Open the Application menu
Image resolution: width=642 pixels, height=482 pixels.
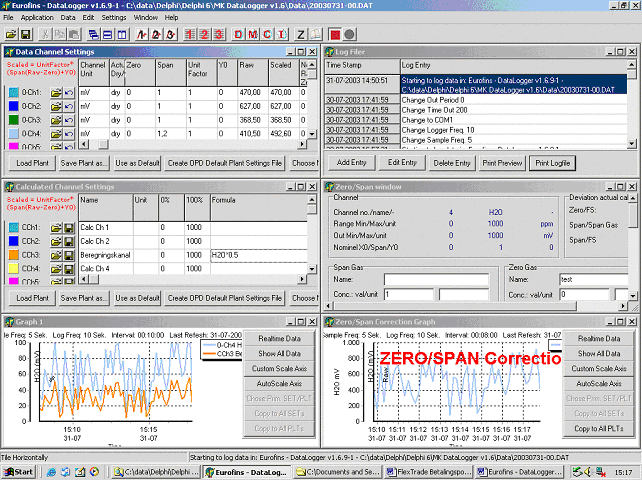pyautogui.click(x=37, y=18)
